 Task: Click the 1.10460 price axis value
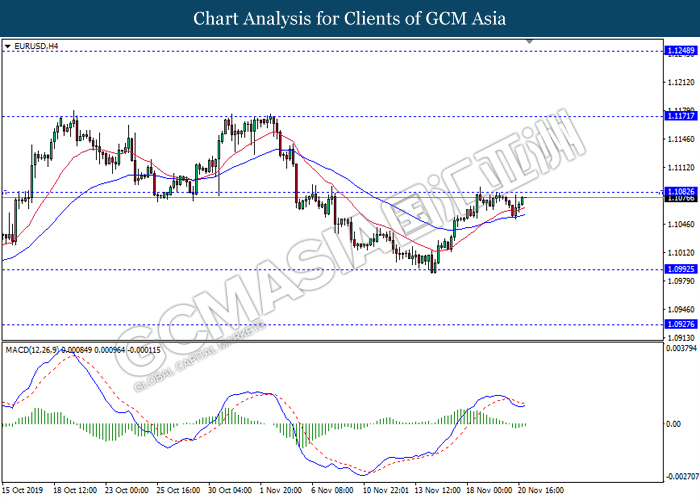point(681,224)
